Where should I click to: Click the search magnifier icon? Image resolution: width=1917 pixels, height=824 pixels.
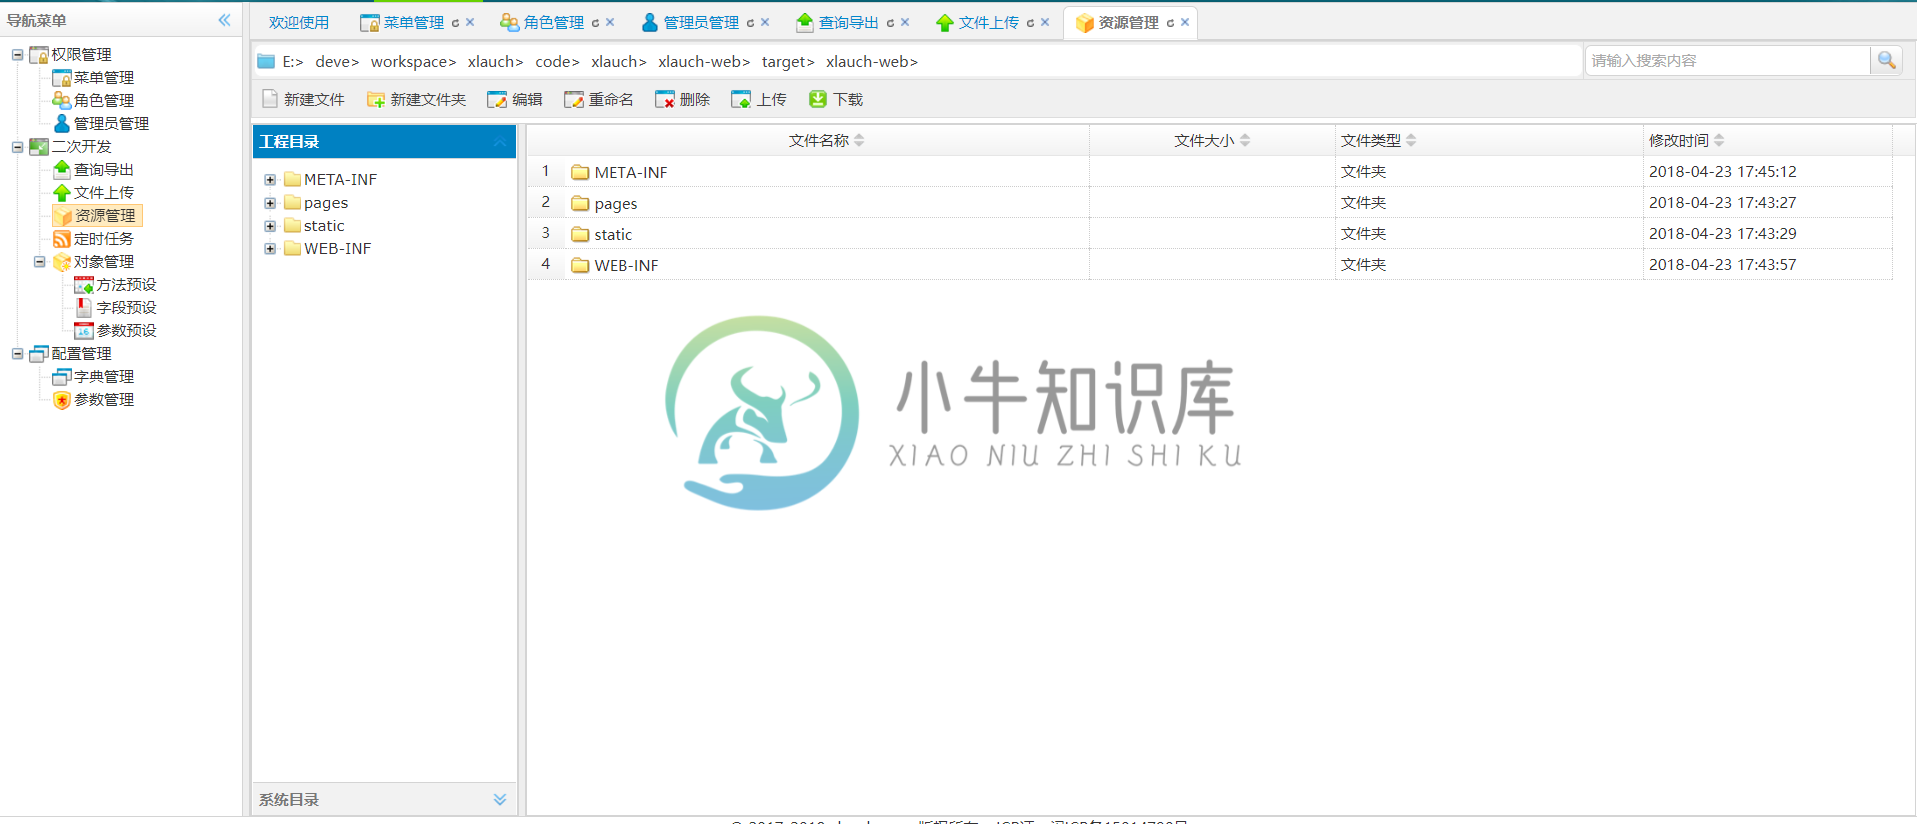pos(1886,60)
